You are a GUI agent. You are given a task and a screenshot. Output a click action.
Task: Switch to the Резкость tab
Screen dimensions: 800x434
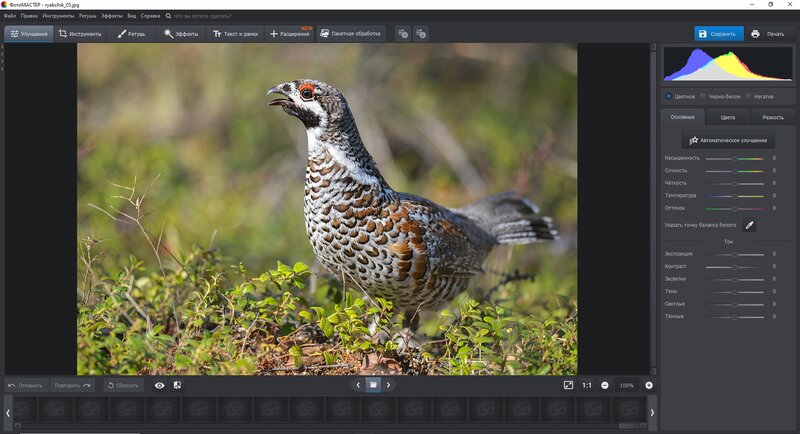(x=773, y=117)
